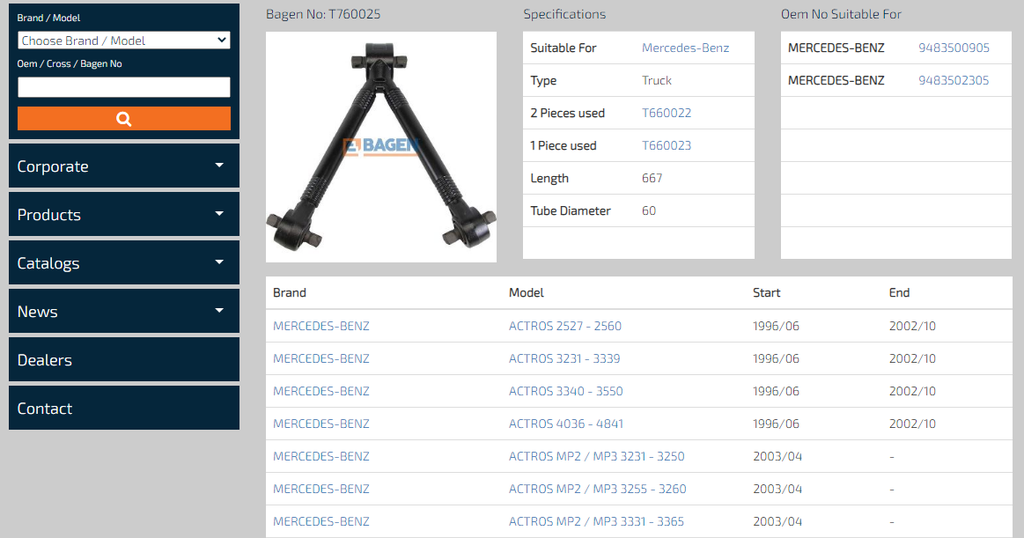
Task: Click MERCEDES-BENZ brand in ACTROS 4036 row
Action: tap(321, 424)
